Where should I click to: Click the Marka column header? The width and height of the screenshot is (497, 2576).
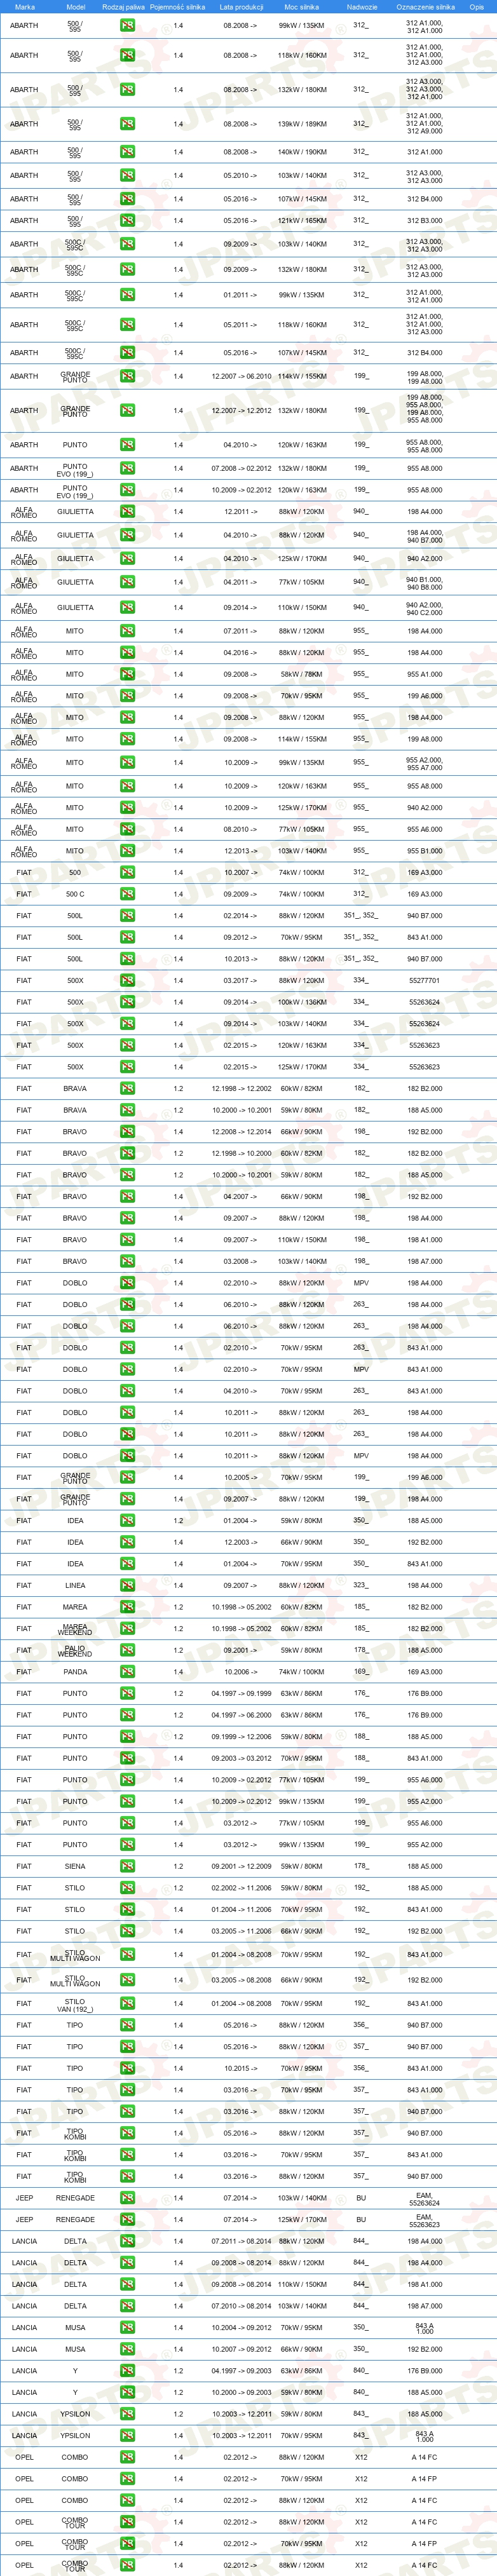pos(24,7)
